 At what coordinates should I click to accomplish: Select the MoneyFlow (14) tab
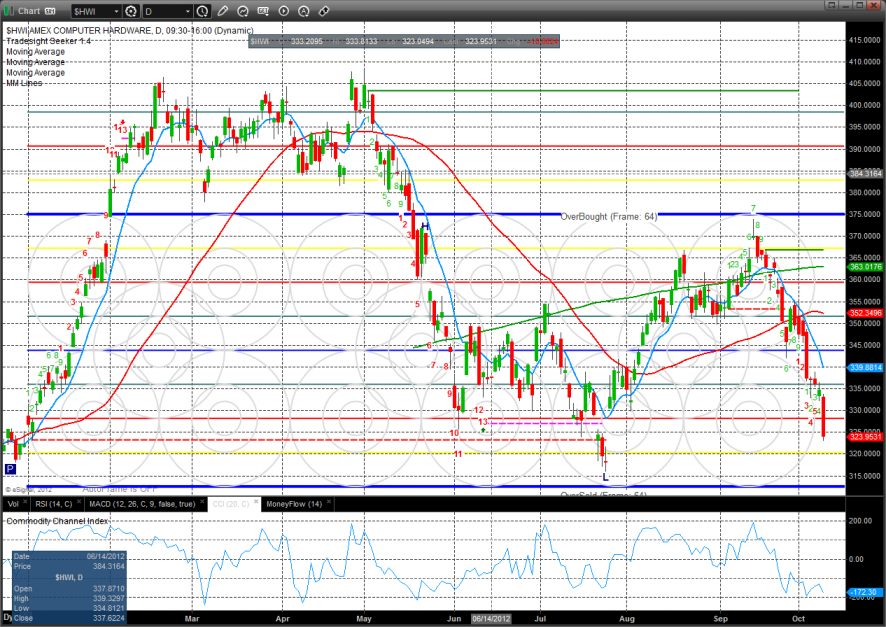click(291, 504)
